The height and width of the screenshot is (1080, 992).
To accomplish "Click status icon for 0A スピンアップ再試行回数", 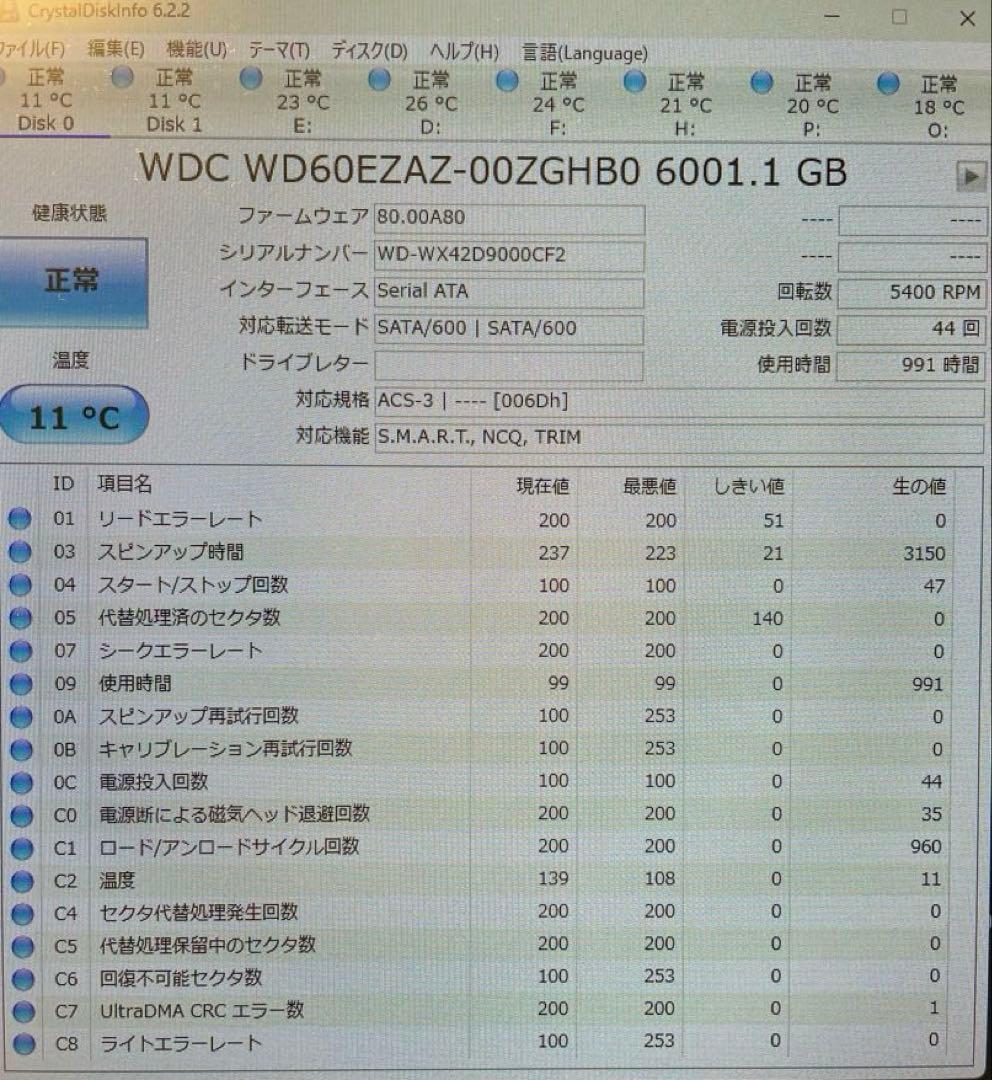I will coord(21,716).
